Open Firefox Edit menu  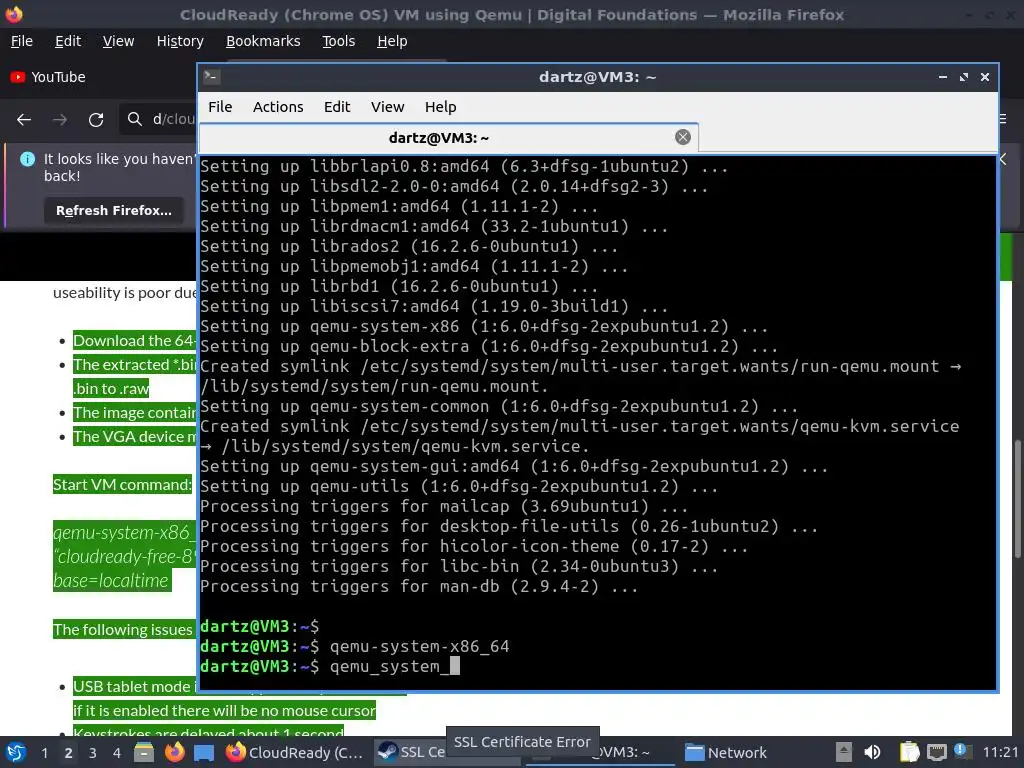[x=68, y=41]
